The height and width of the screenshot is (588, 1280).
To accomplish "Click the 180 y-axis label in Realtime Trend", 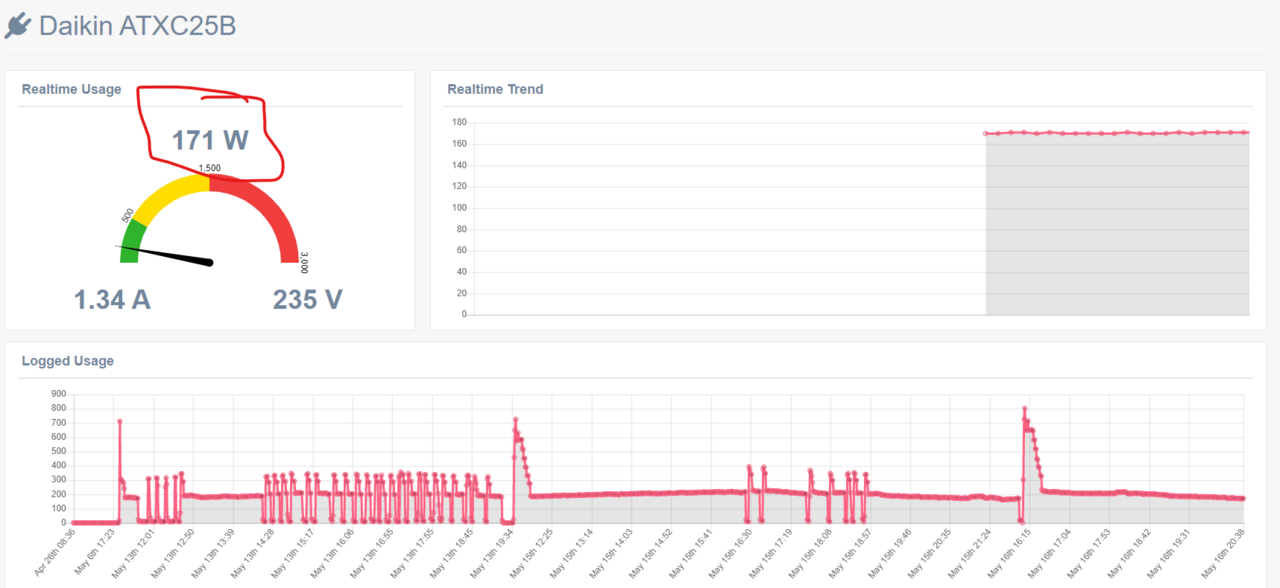I will [459, 123].
